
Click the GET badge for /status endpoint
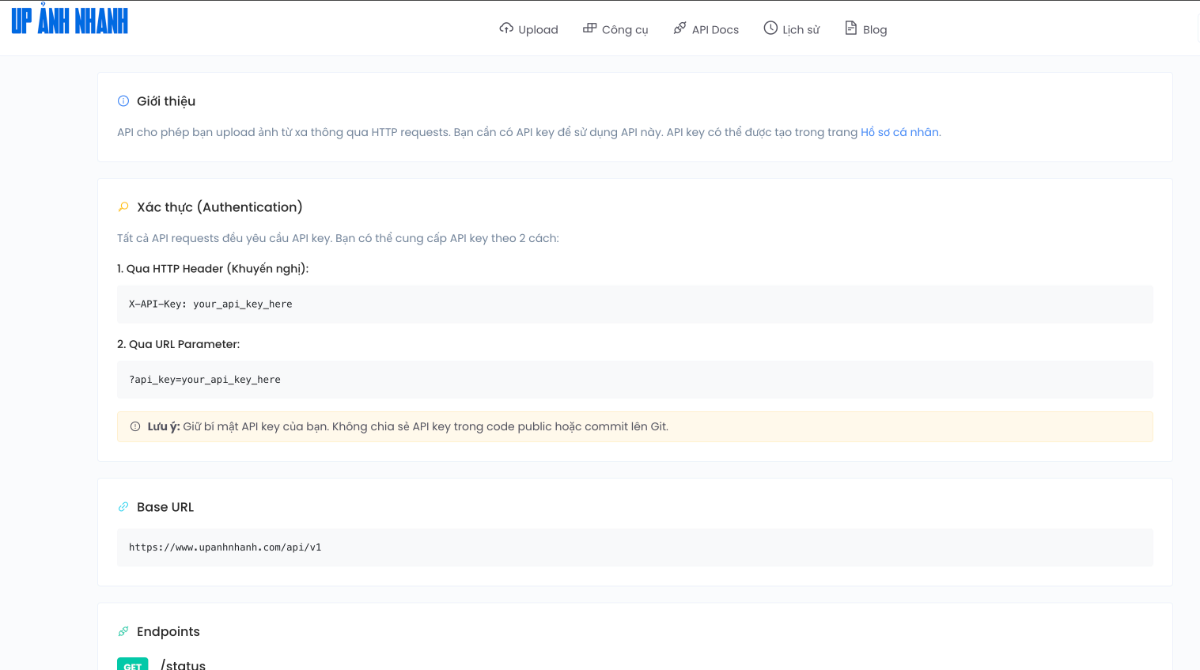click(132, 664)
